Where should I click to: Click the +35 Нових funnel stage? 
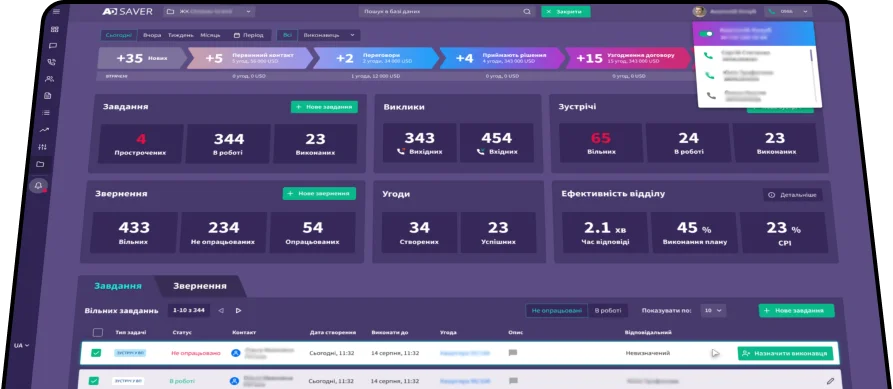coord(142,58)
